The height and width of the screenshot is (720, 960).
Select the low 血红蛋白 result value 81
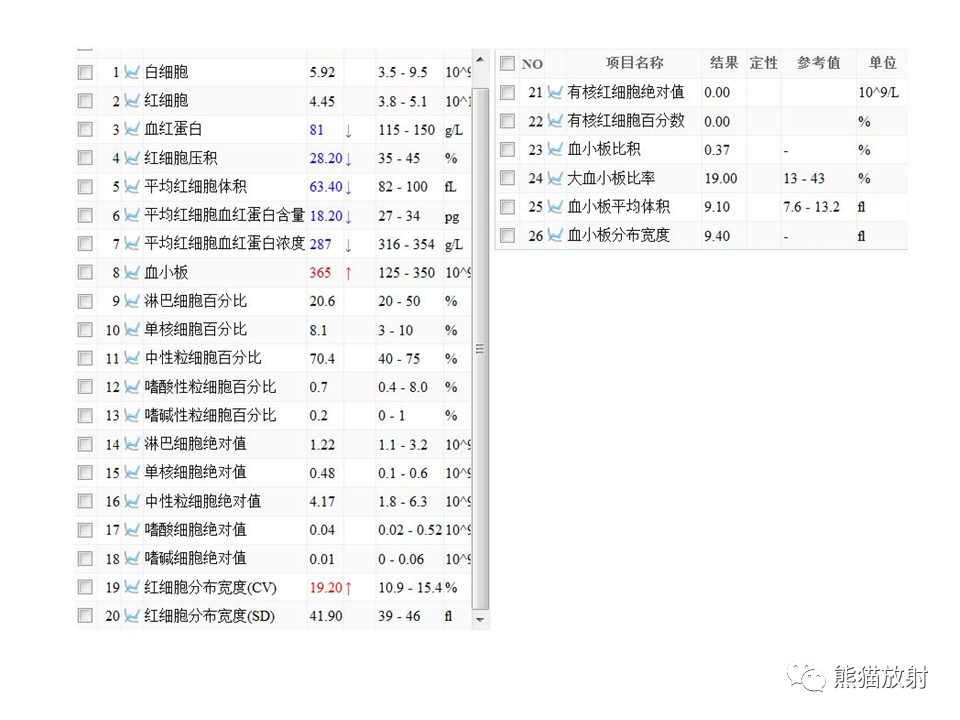317,130
